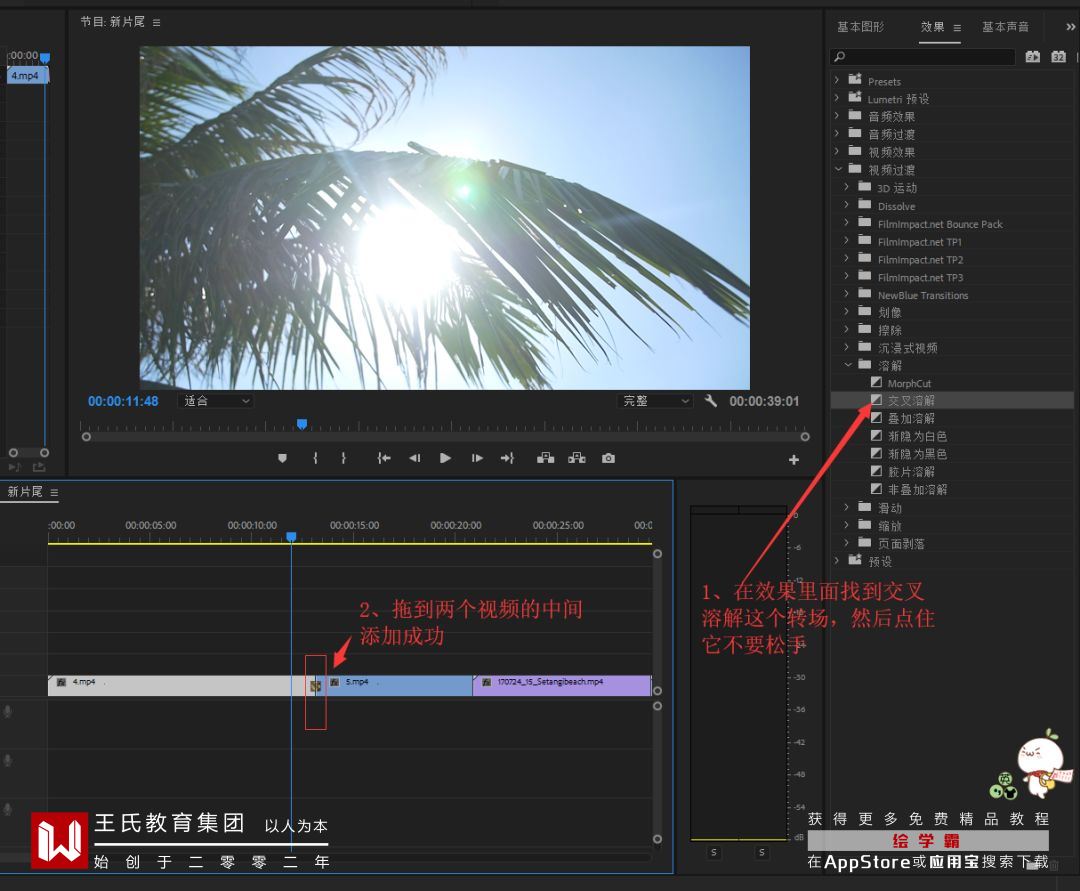Expand the 视频效果 folder

837,151
